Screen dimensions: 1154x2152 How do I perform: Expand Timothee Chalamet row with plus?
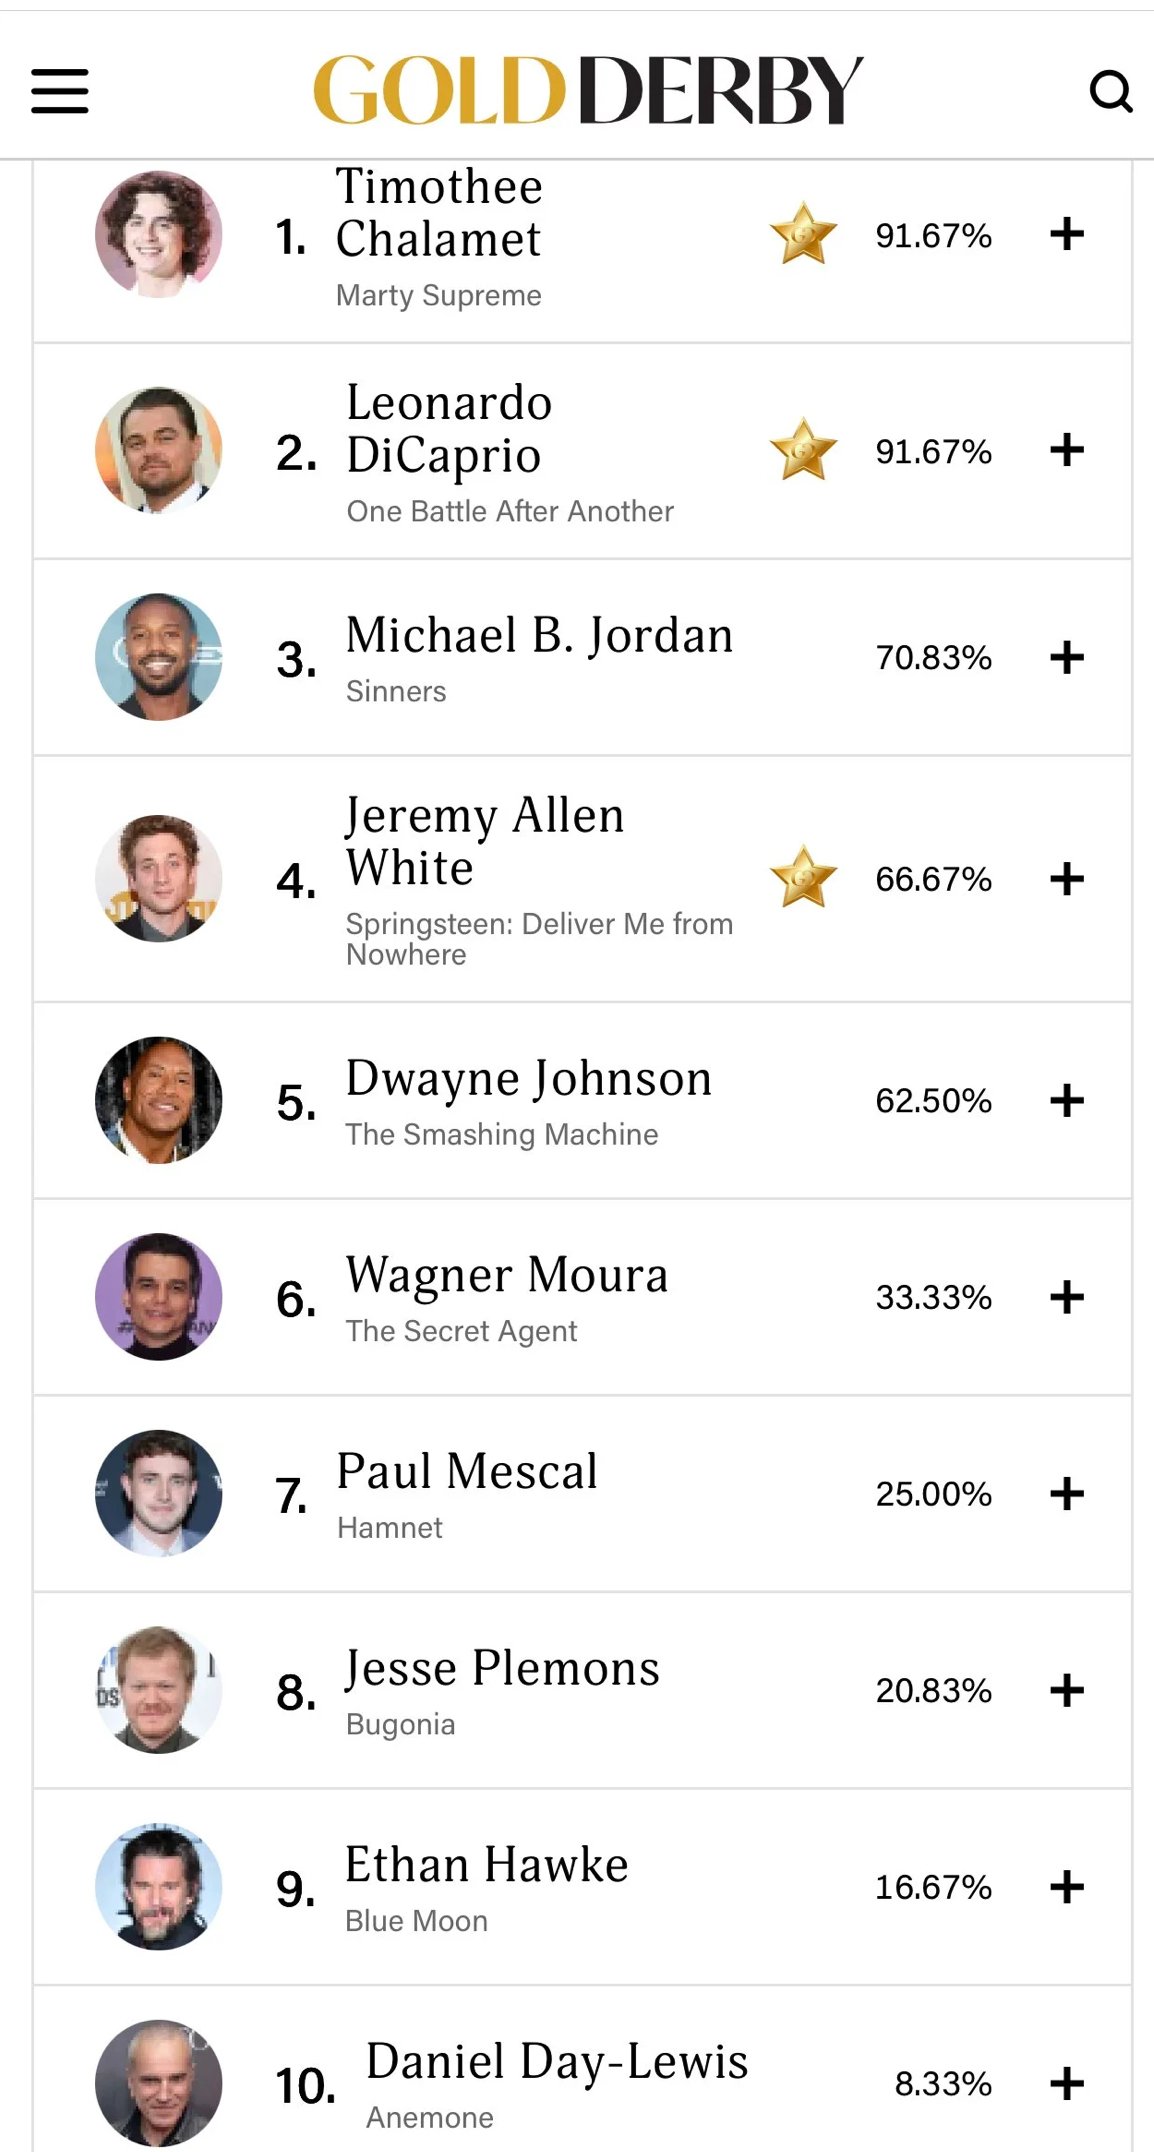pos(1067,235)
